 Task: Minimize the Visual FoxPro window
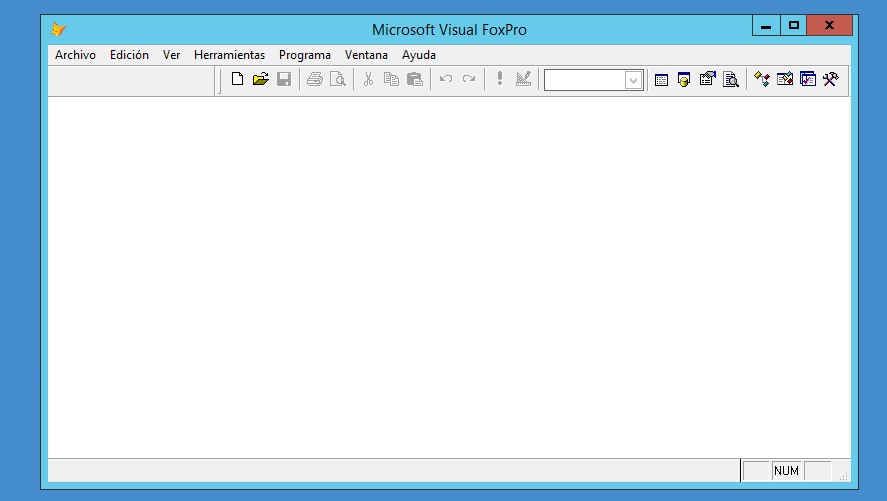(766, 25)
